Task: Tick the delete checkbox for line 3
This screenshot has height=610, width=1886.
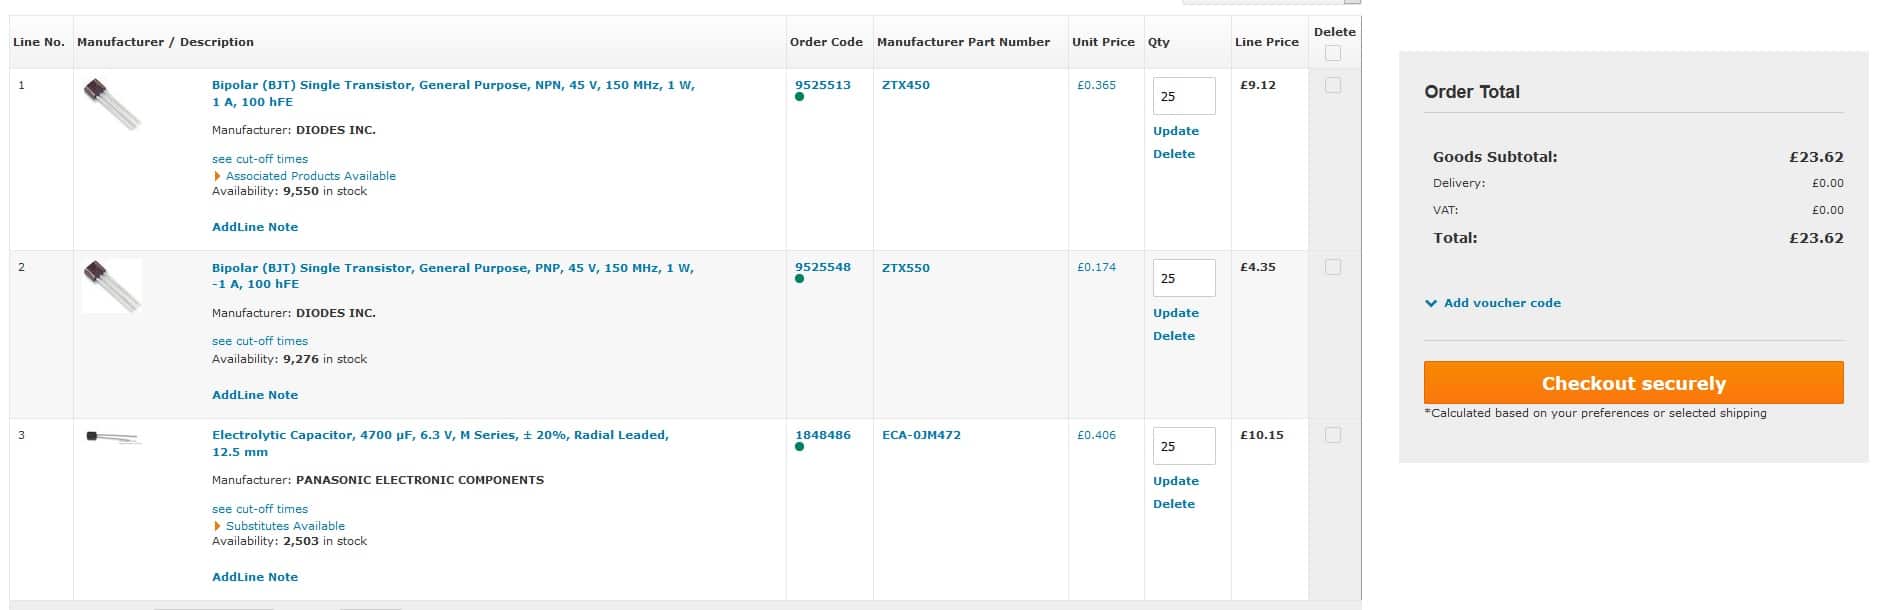Action: 1333,435
